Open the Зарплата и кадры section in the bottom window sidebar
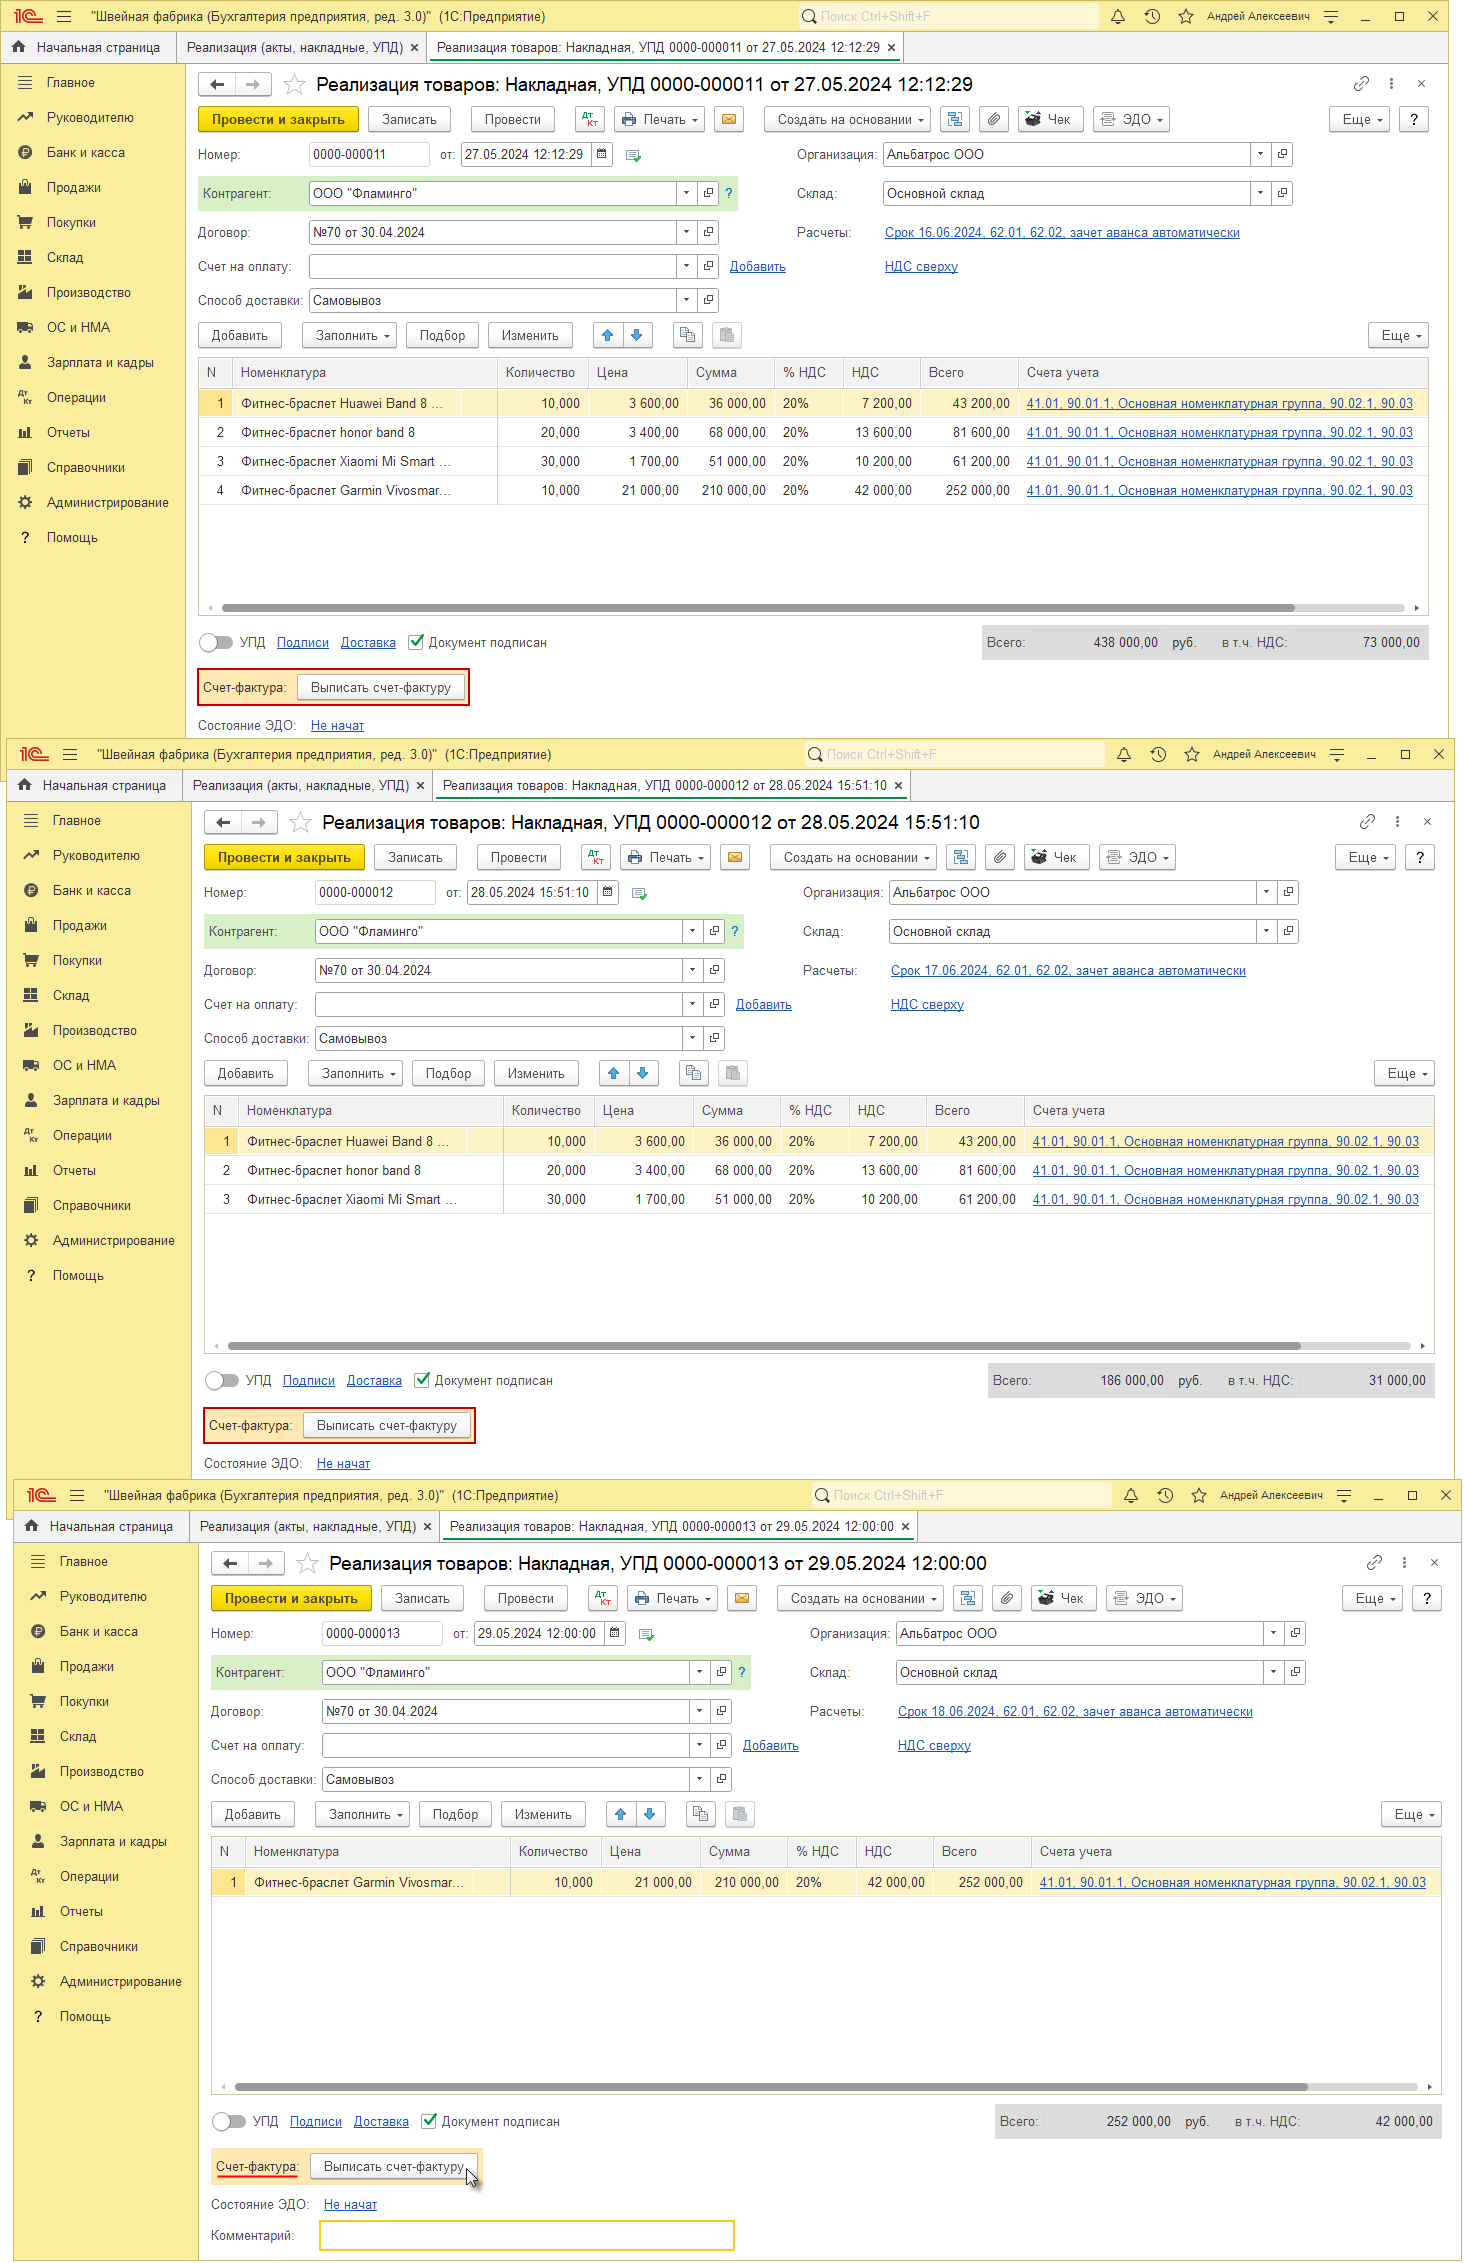1464x2263 pixels. point(113,1841)
